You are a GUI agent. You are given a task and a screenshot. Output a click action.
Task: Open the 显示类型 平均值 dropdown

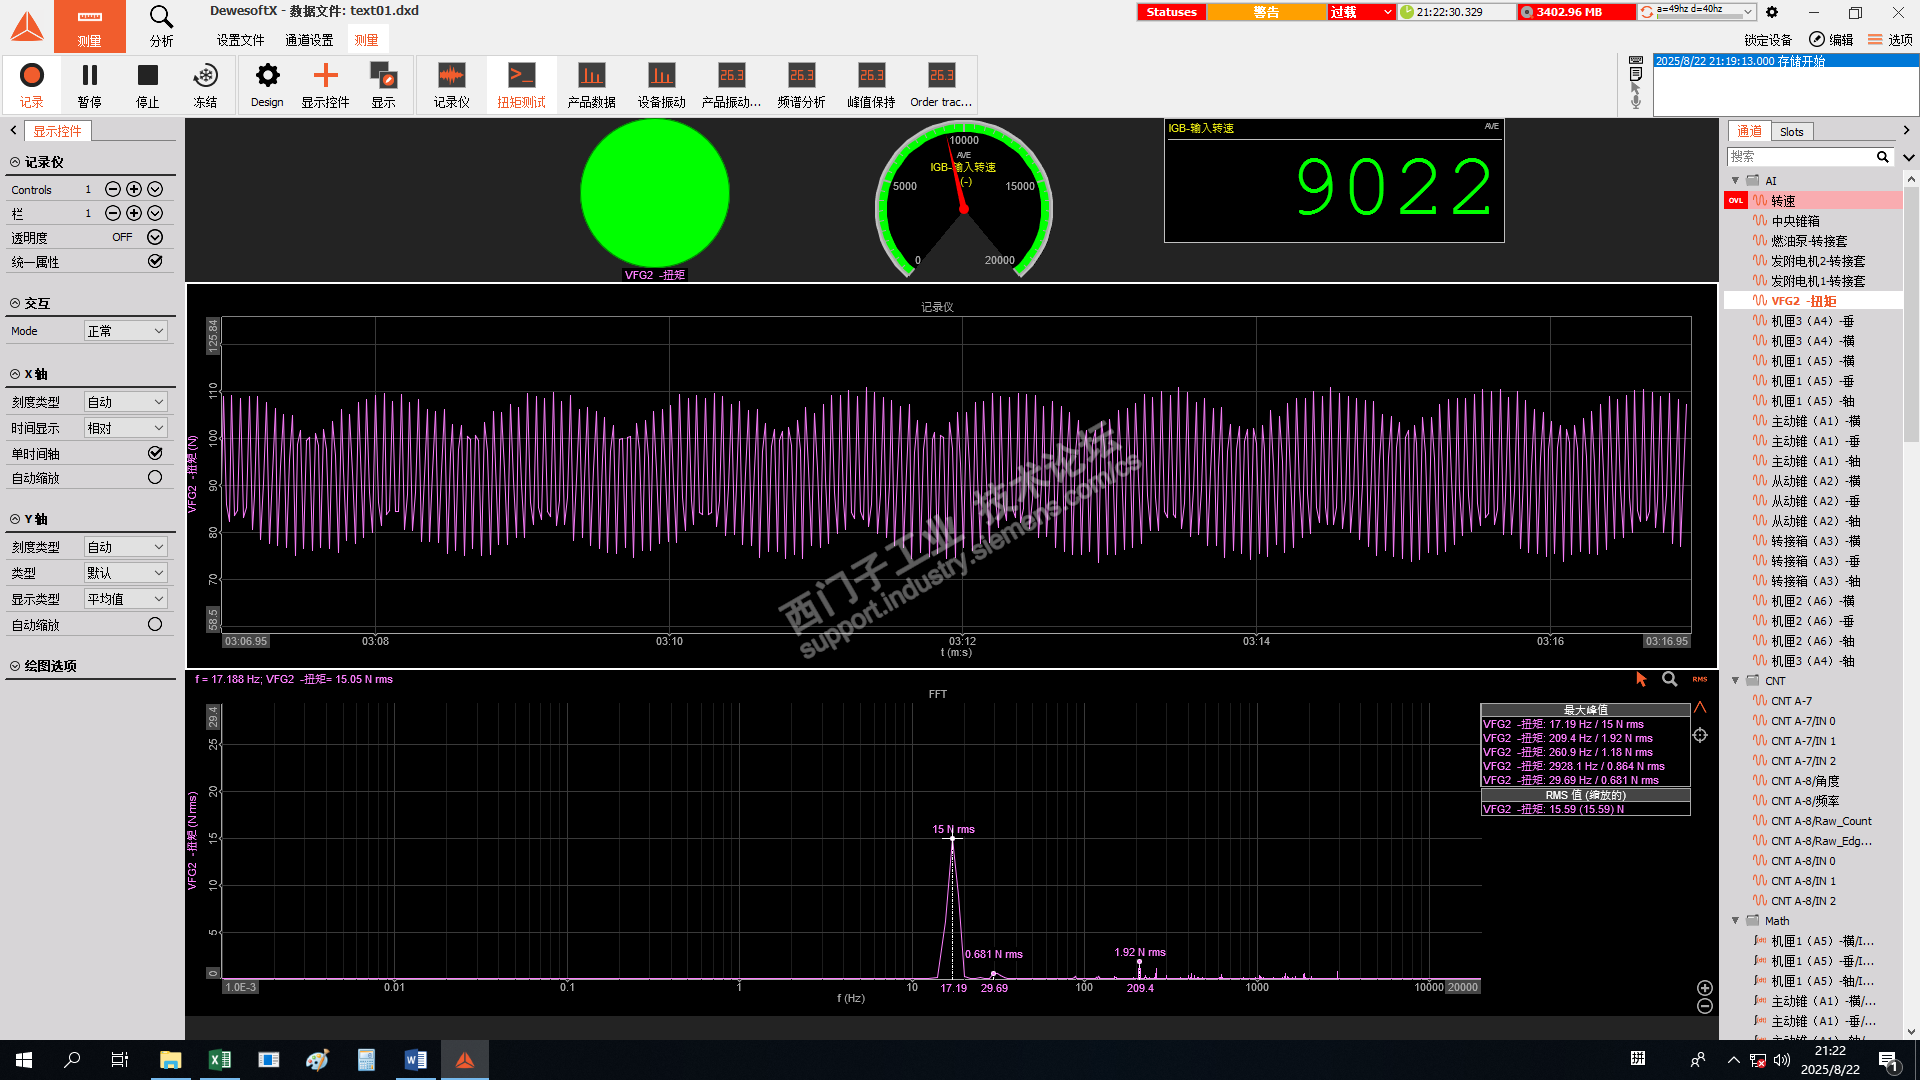pos(125,599)
